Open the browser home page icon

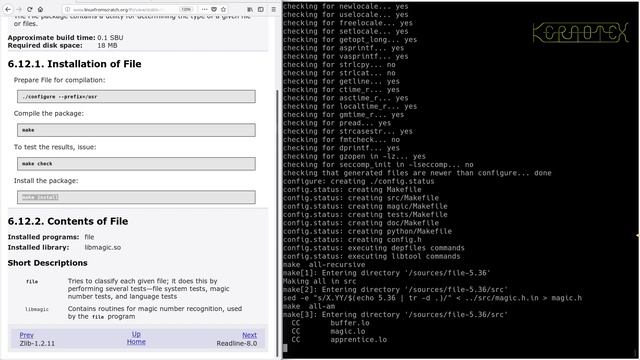[40, 9]
